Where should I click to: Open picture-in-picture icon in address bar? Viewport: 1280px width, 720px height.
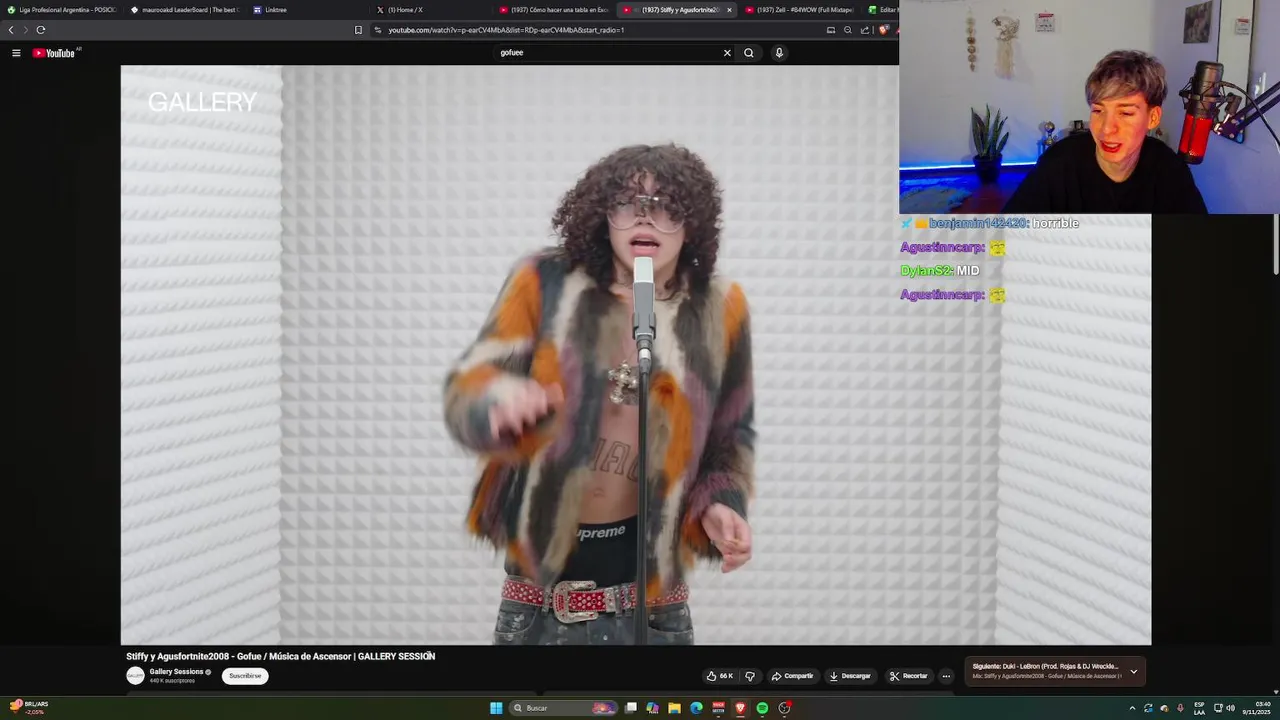(x=830, y=30)
